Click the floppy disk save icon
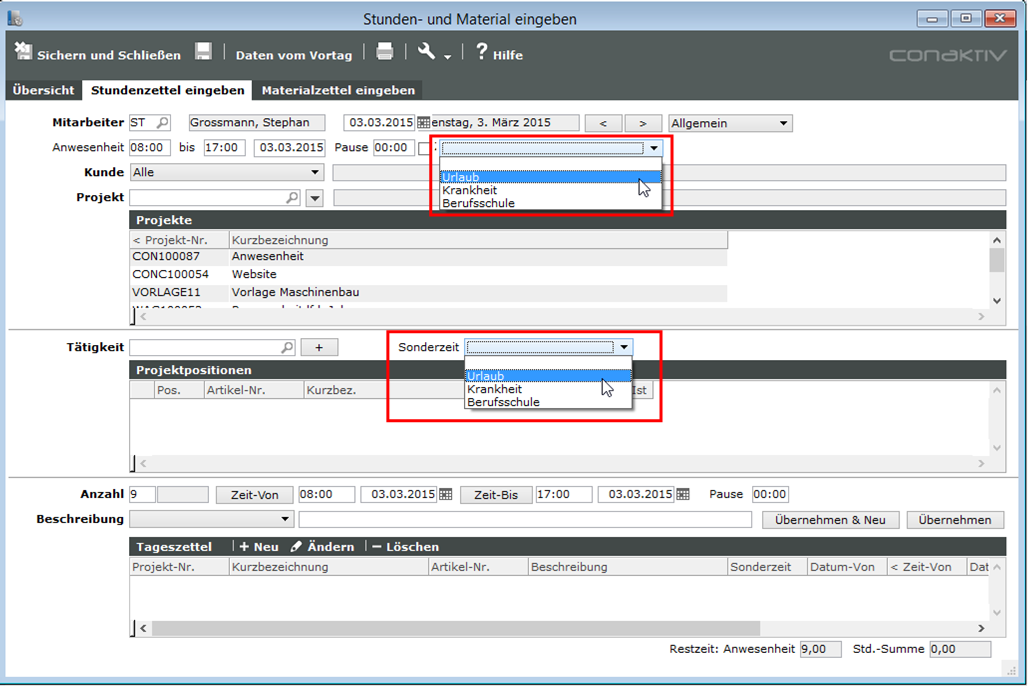This screenshot has height=686, width=1030. [203, 53]
